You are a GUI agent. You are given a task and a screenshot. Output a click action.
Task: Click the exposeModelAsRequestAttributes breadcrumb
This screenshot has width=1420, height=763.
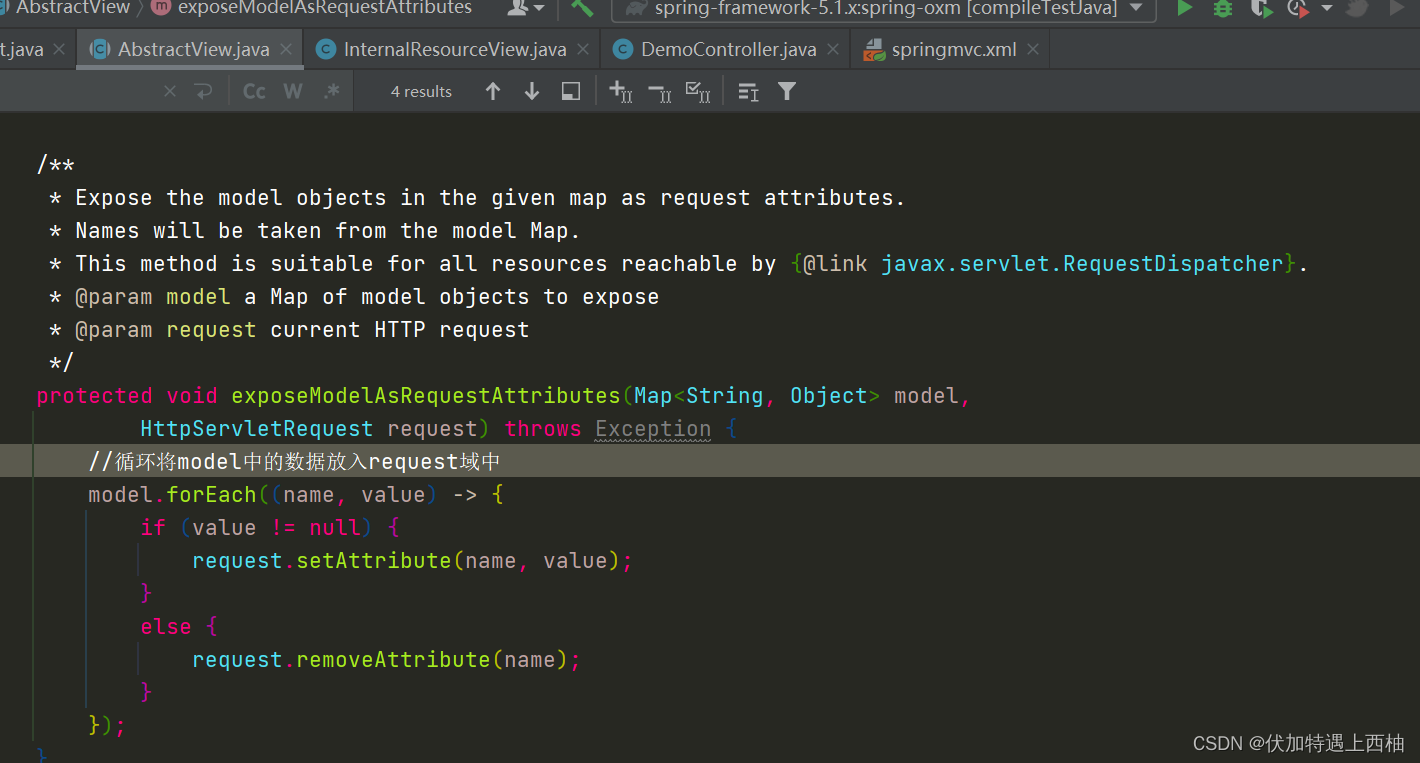click(325, 8)
